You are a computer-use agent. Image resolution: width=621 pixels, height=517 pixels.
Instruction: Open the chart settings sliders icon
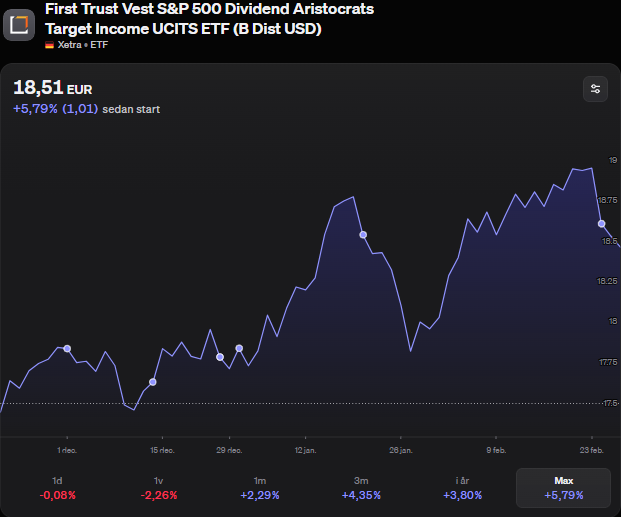pyautogui.click(x=595, y=89)
